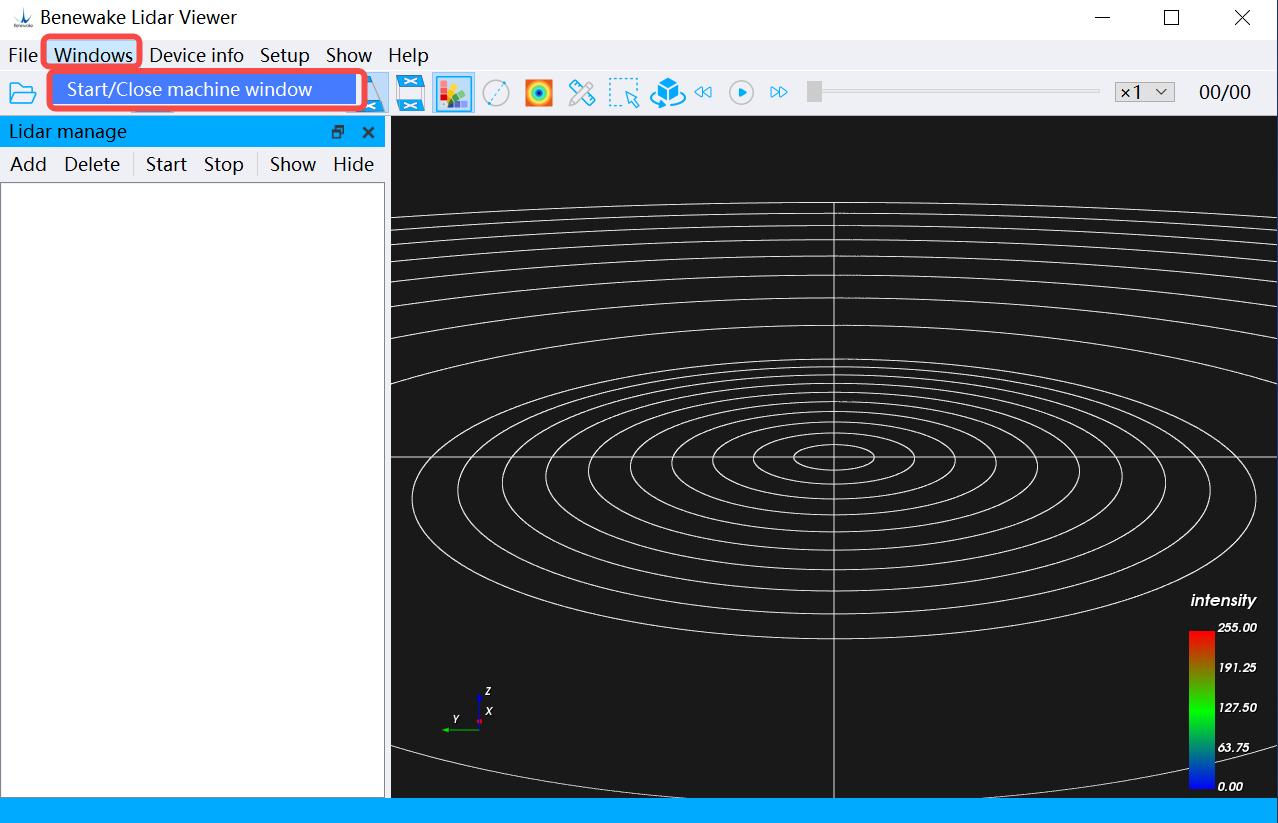This screenshot has width=1278, height=823.
Task: Step backward with the rewind button
Action: coord(703,92)
